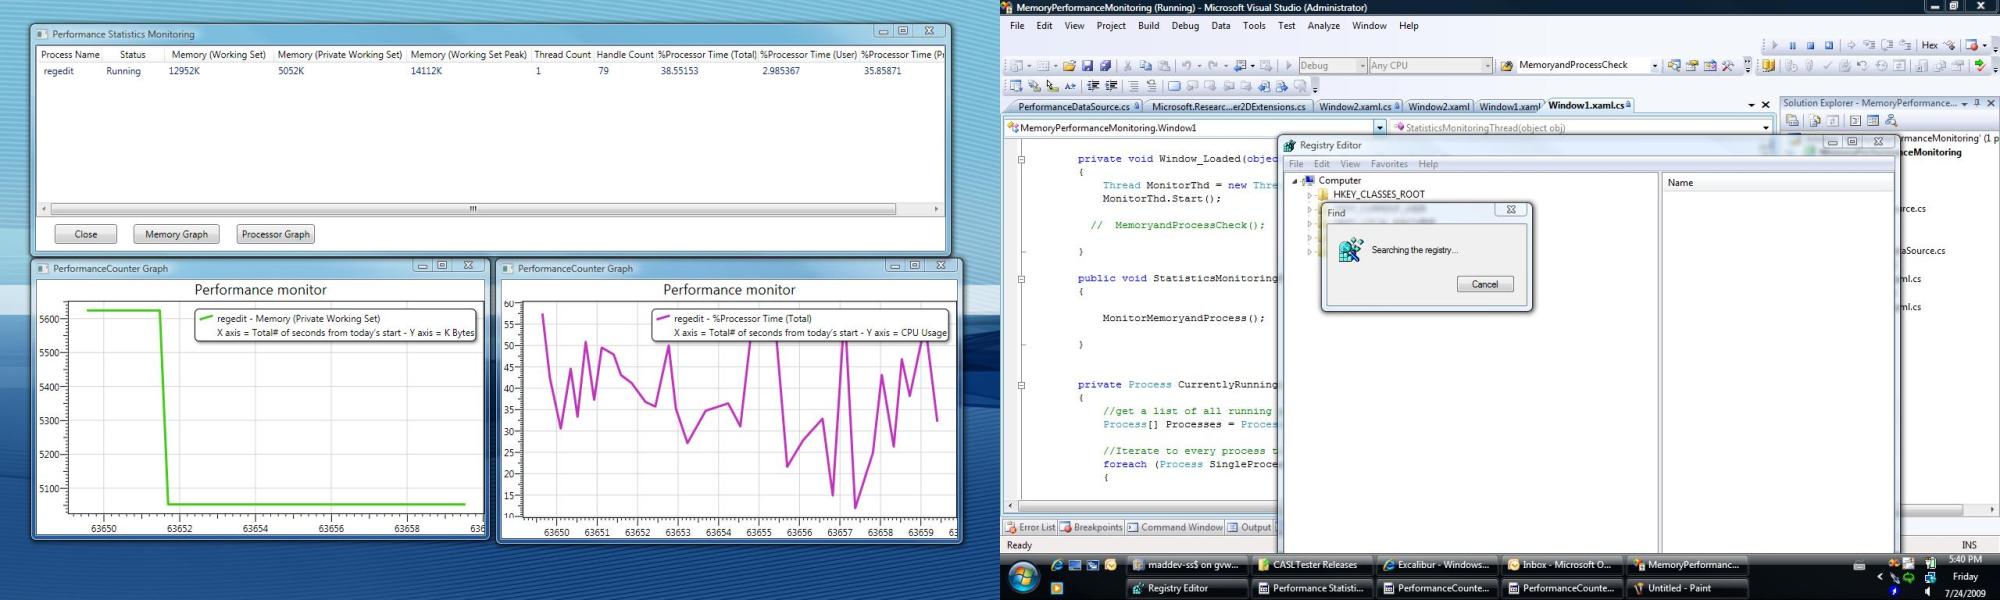Click the regedit memory legend line swatch
Viewport: 2000px width, 600px height.
(206, 319)
